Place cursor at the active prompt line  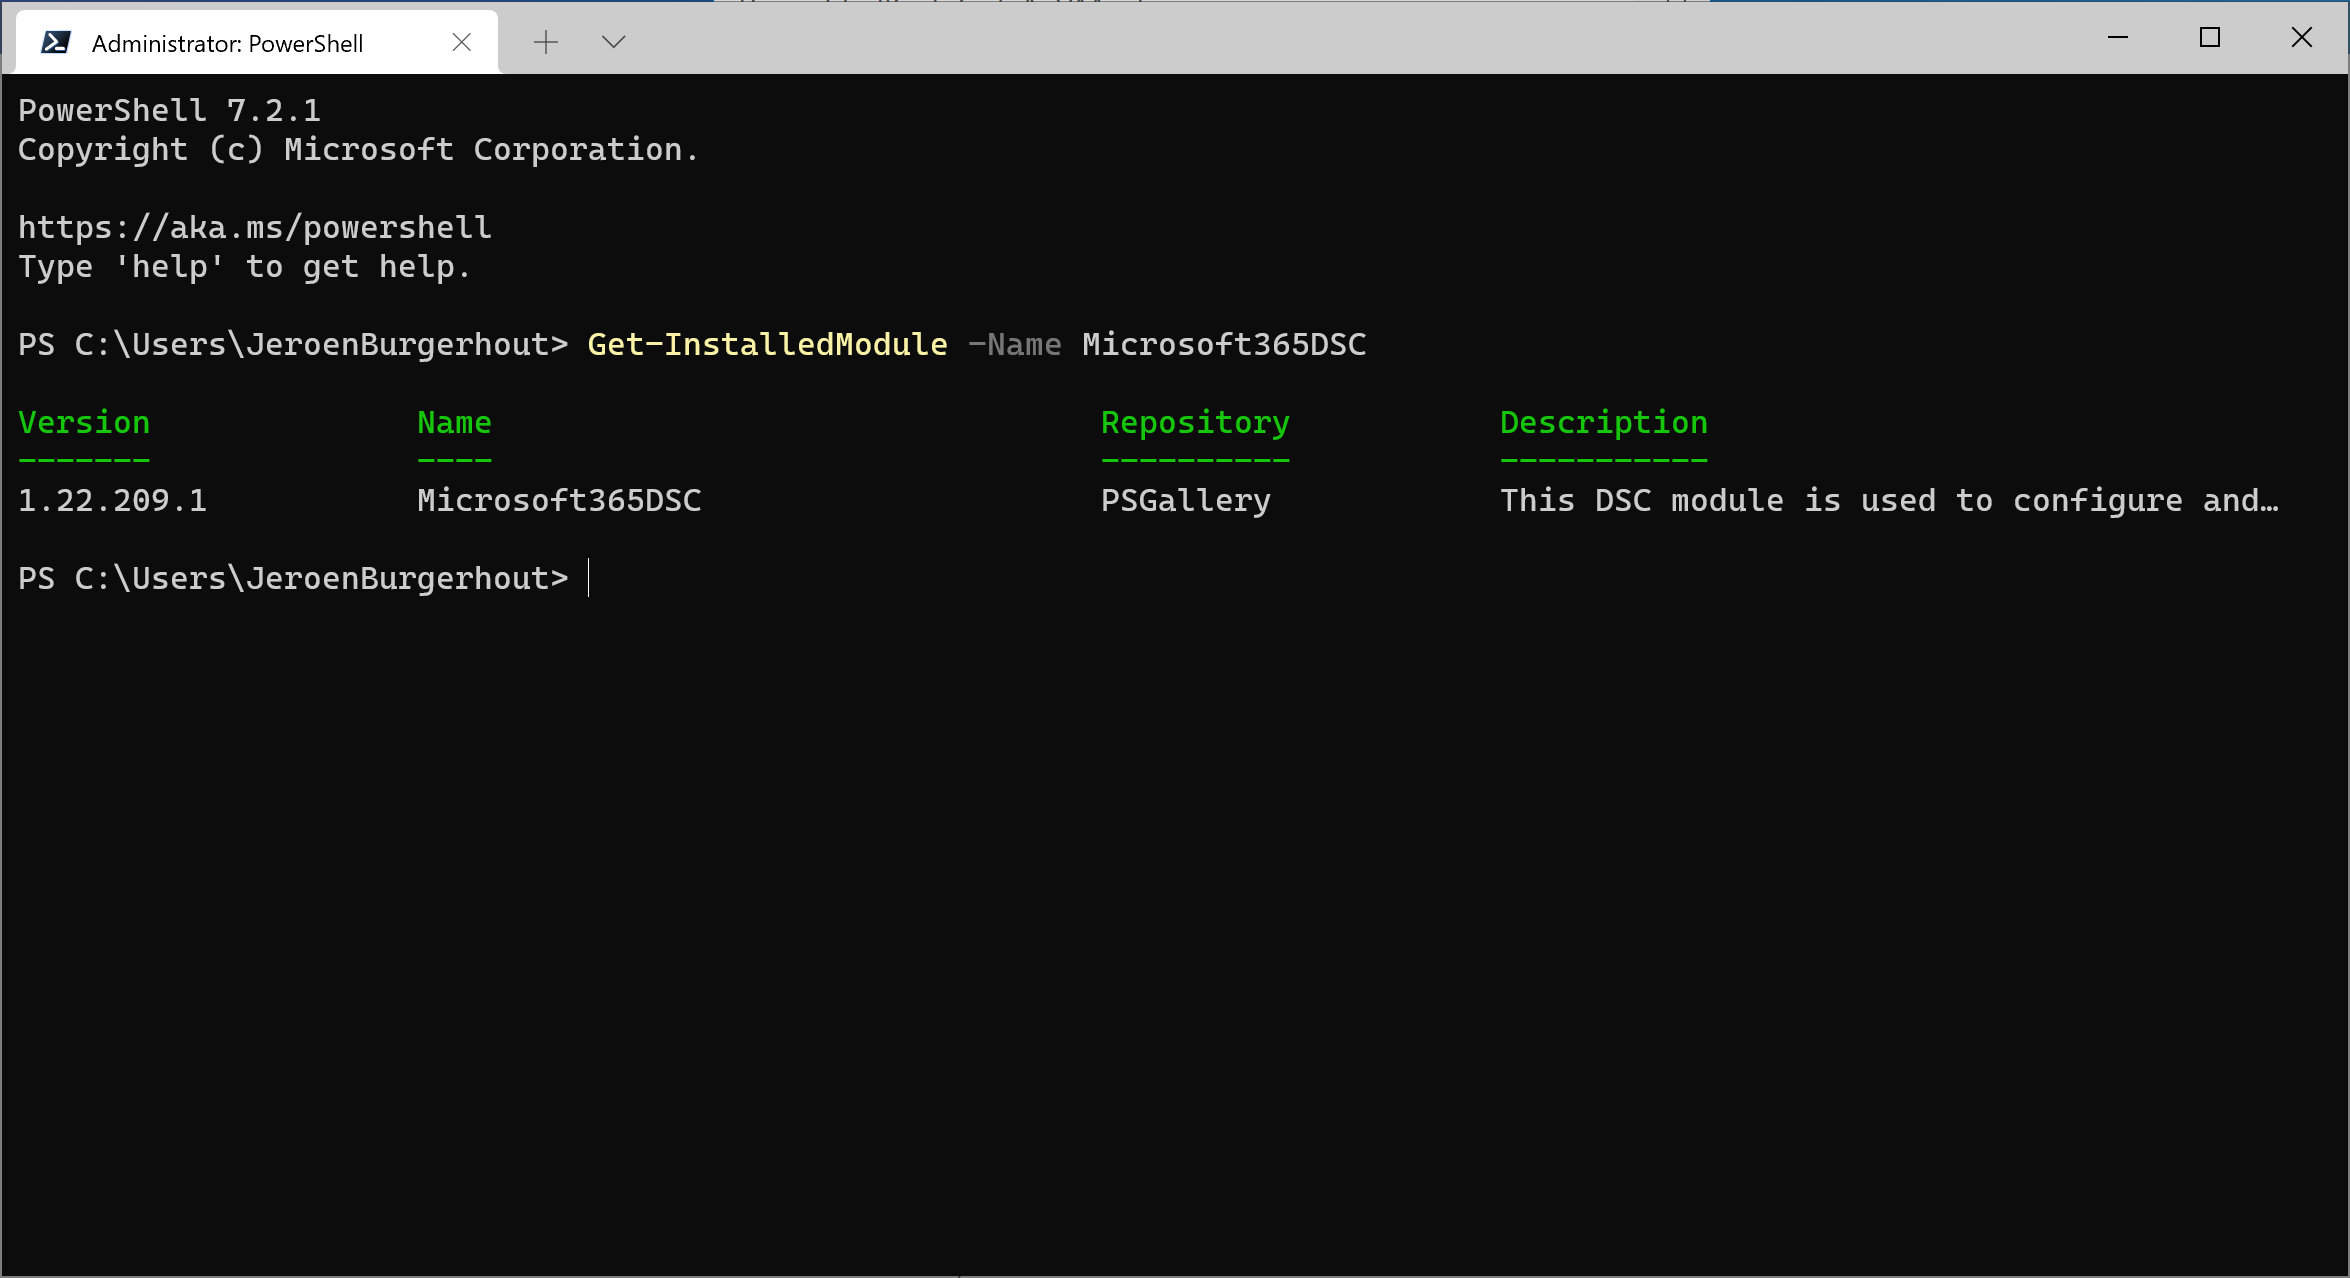tap(590, 578)
